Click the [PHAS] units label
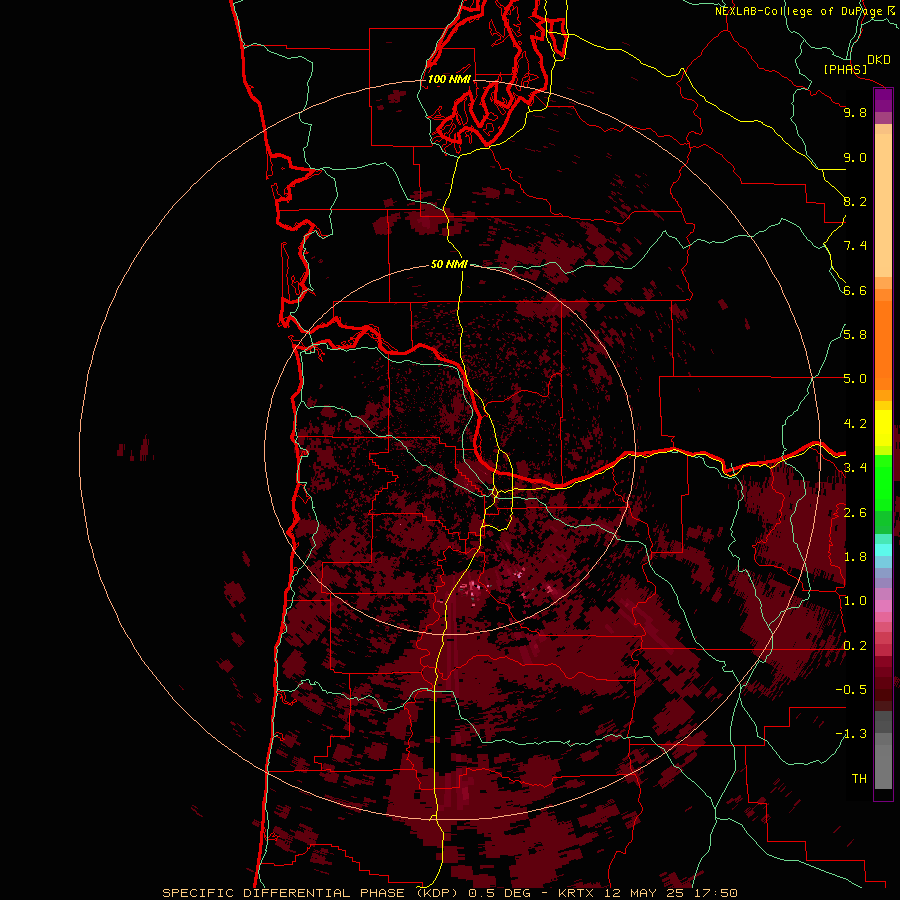 point(845,69)
